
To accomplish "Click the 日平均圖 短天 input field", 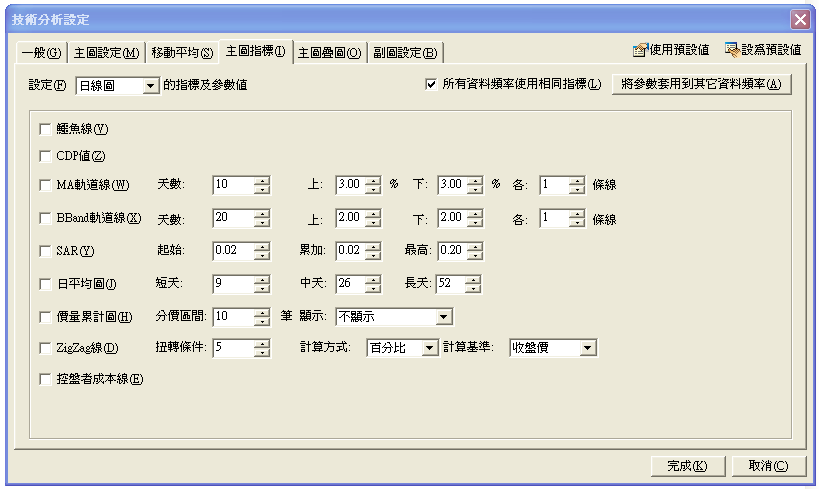I will point(232,284).
